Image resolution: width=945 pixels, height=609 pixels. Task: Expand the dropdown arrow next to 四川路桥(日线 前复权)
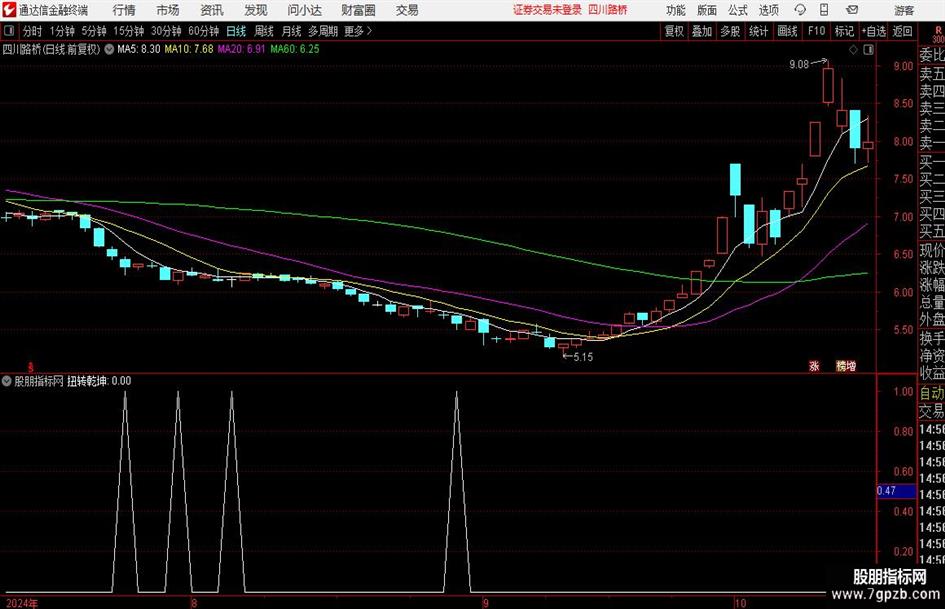pyautogui.click(x=109, y=49)
